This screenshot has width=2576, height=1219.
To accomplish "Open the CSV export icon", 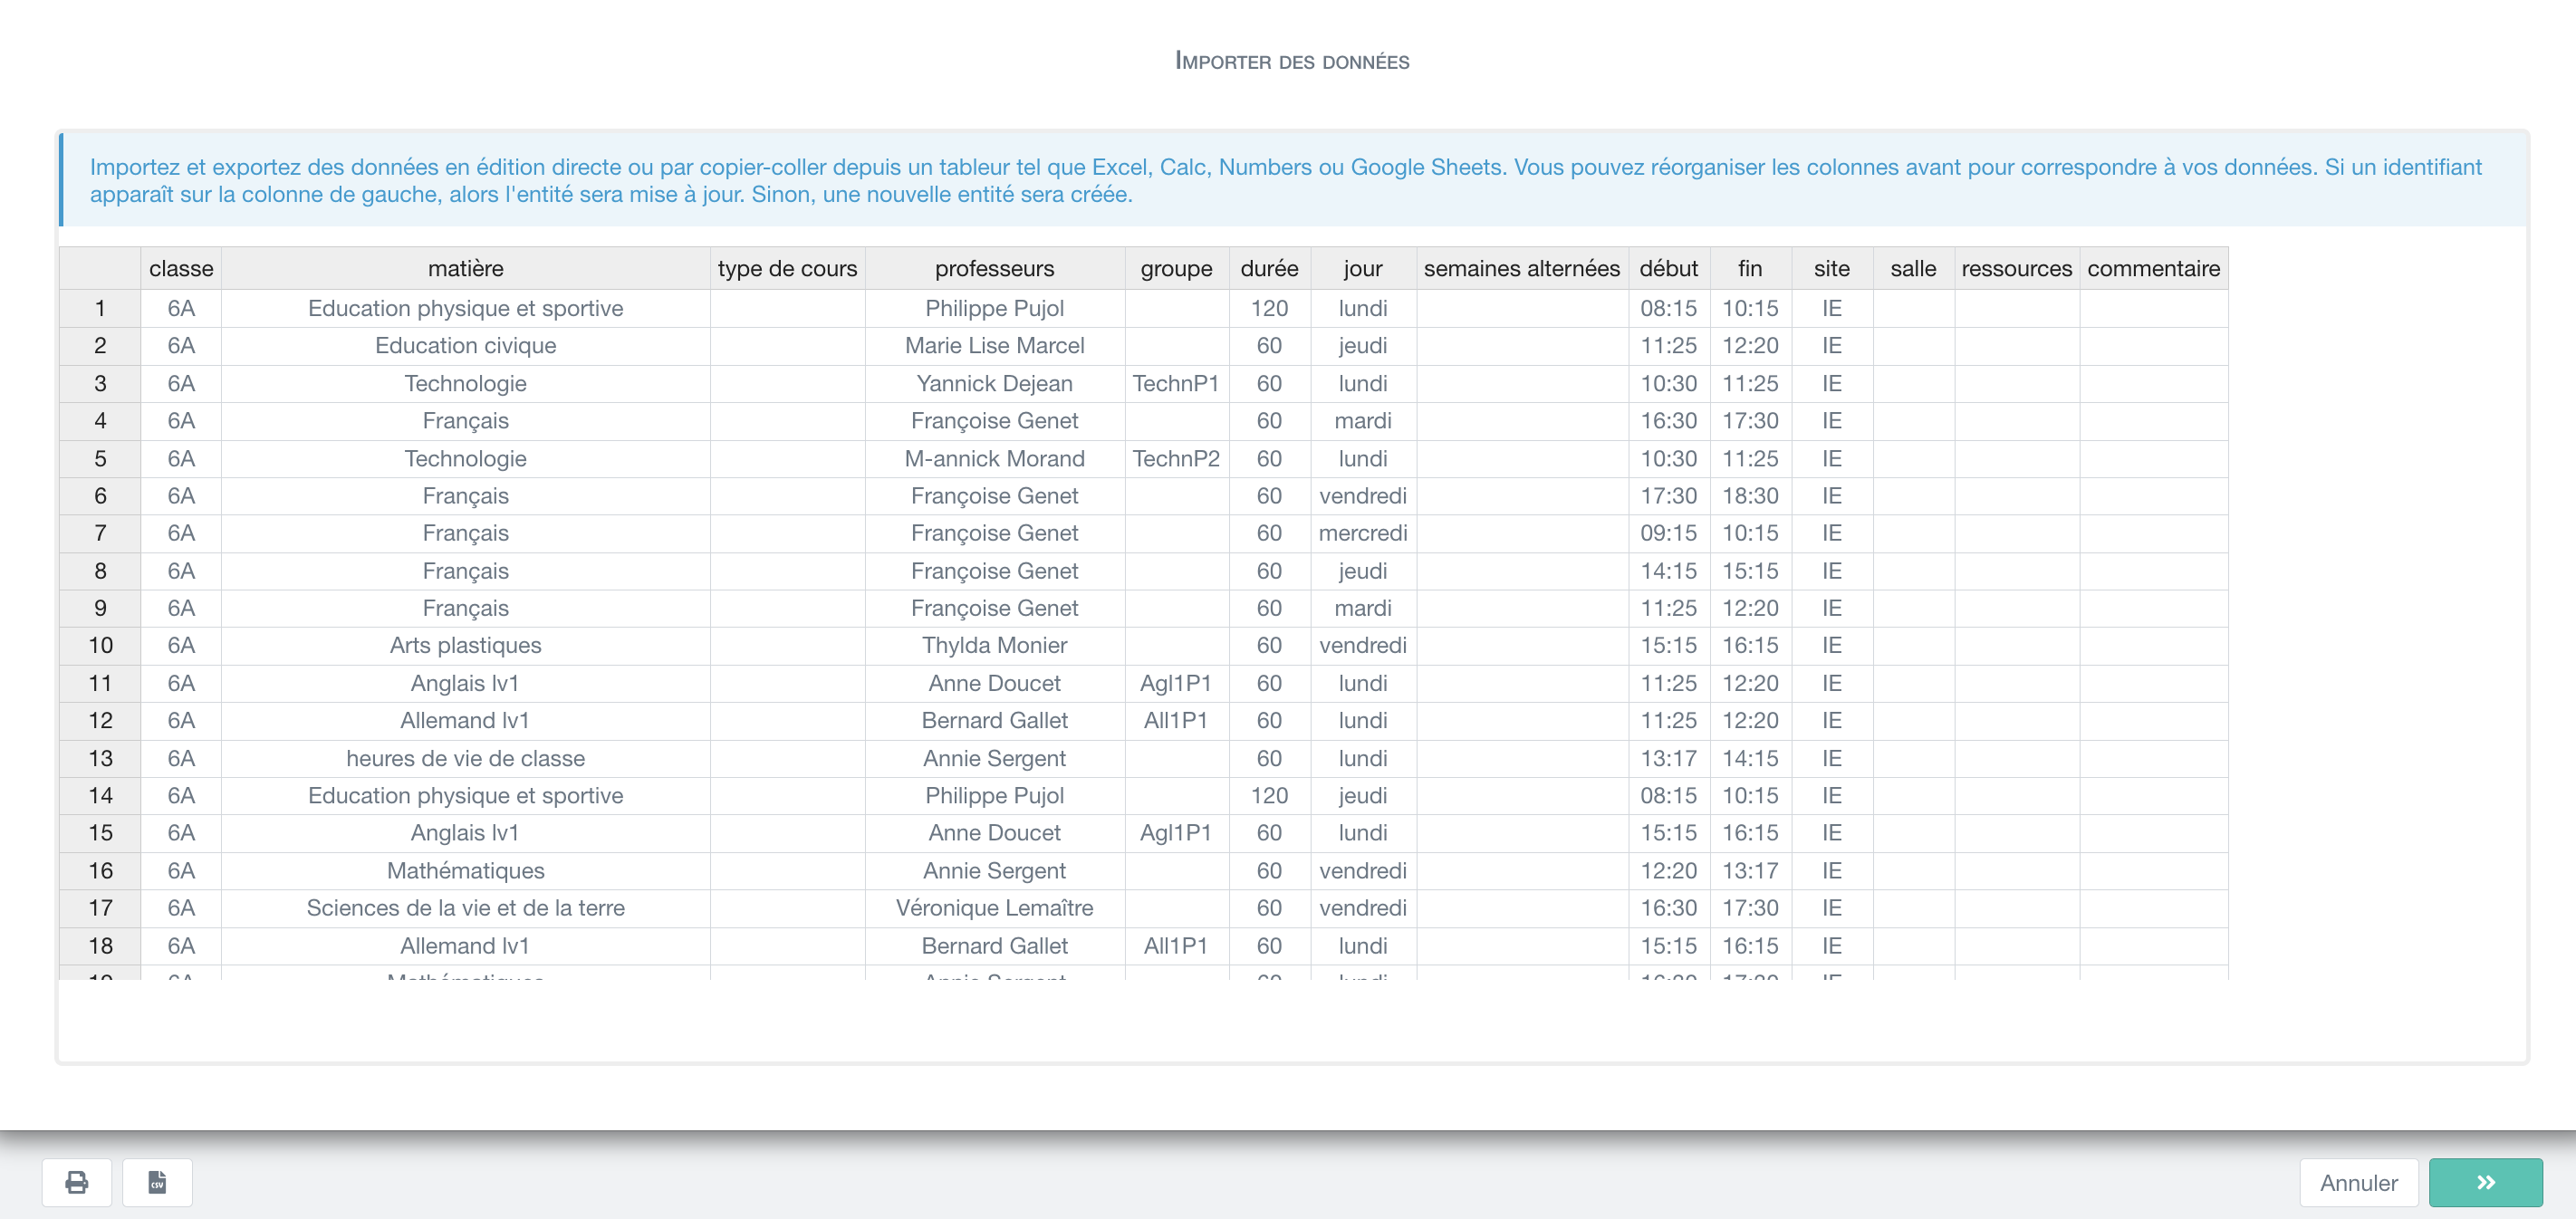I will click(x=157, y=1182).
